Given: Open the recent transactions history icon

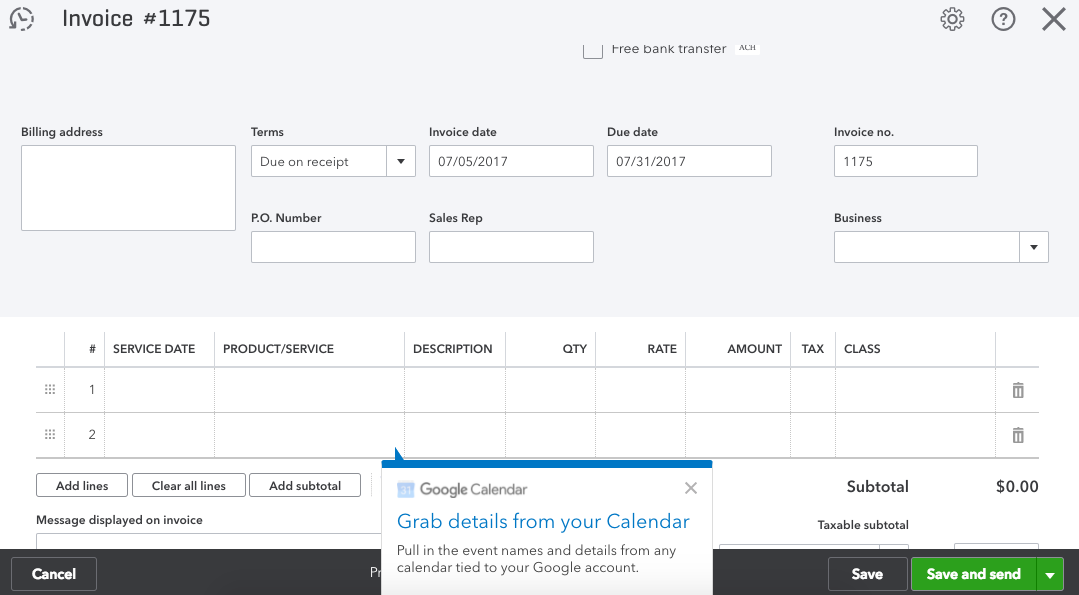Looking at the screenshot, I should (x=21, y=19).
